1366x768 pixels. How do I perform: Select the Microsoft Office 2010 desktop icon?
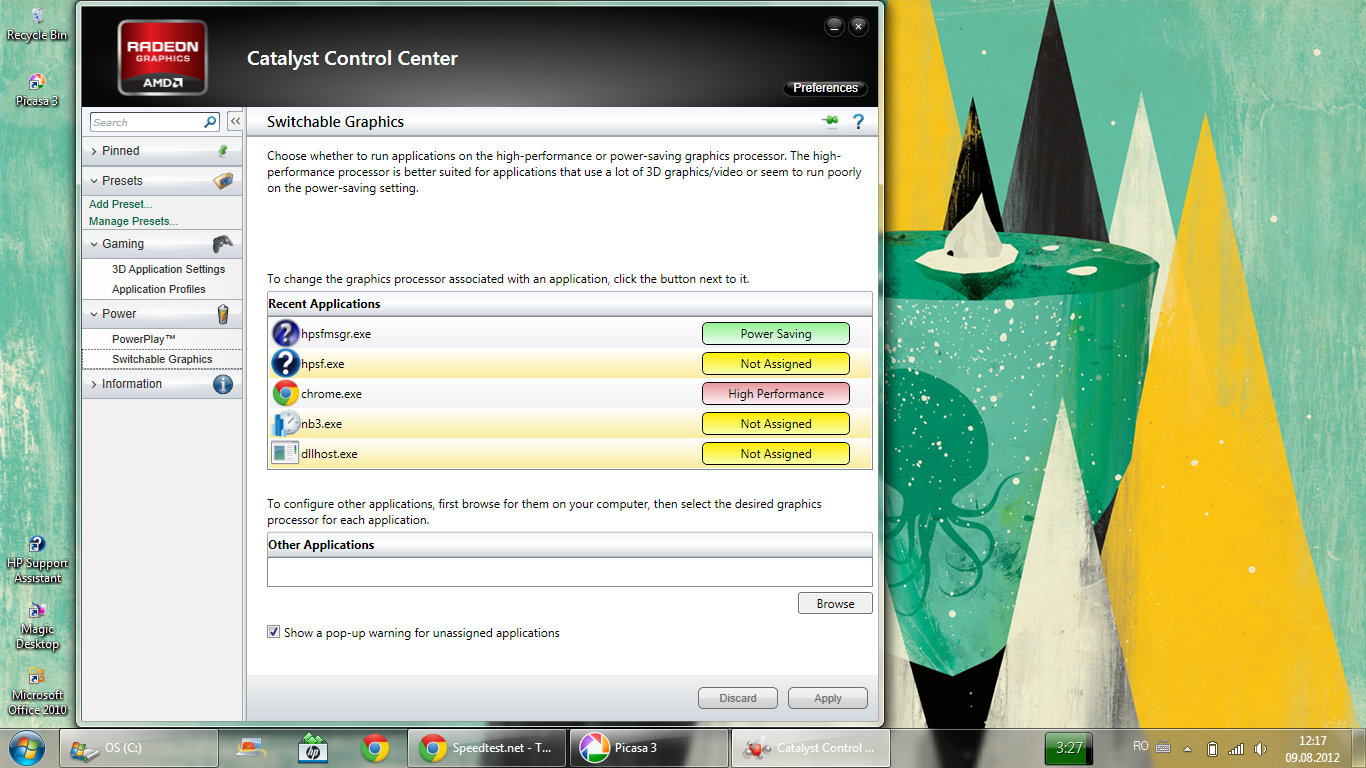37,691
